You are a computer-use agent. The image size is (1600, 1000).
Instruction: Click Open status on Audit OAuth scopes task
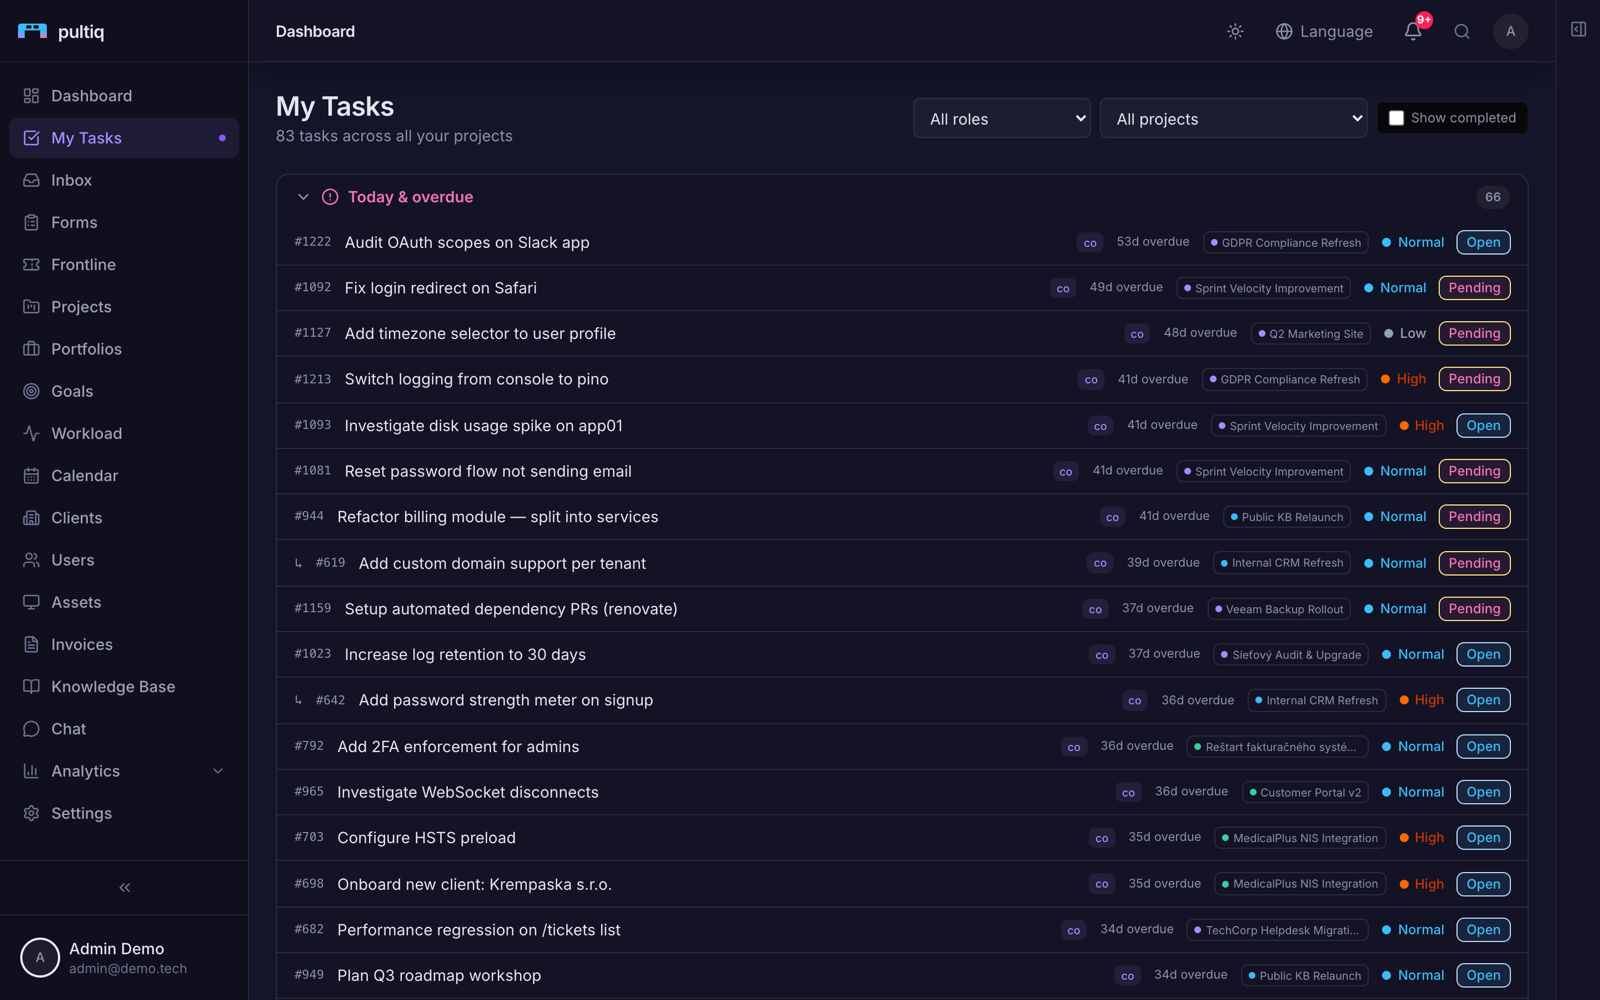1483,242
